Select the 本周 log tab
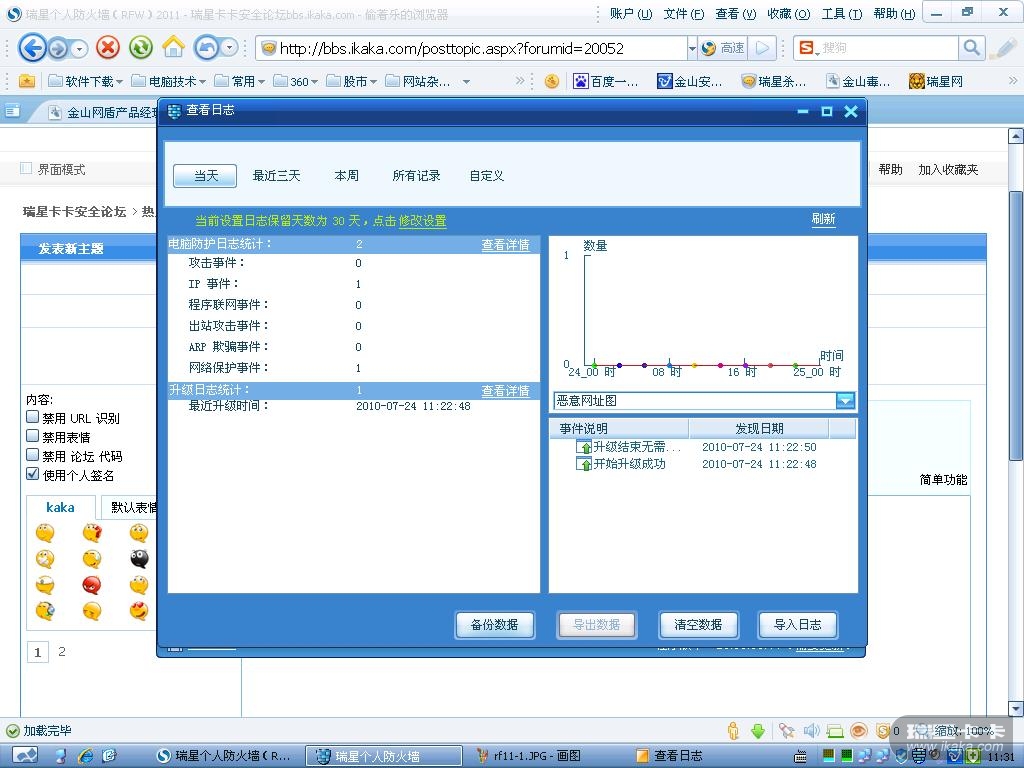Image resolution: width=1024 pixels, height=768 pixels. [346, 176]
